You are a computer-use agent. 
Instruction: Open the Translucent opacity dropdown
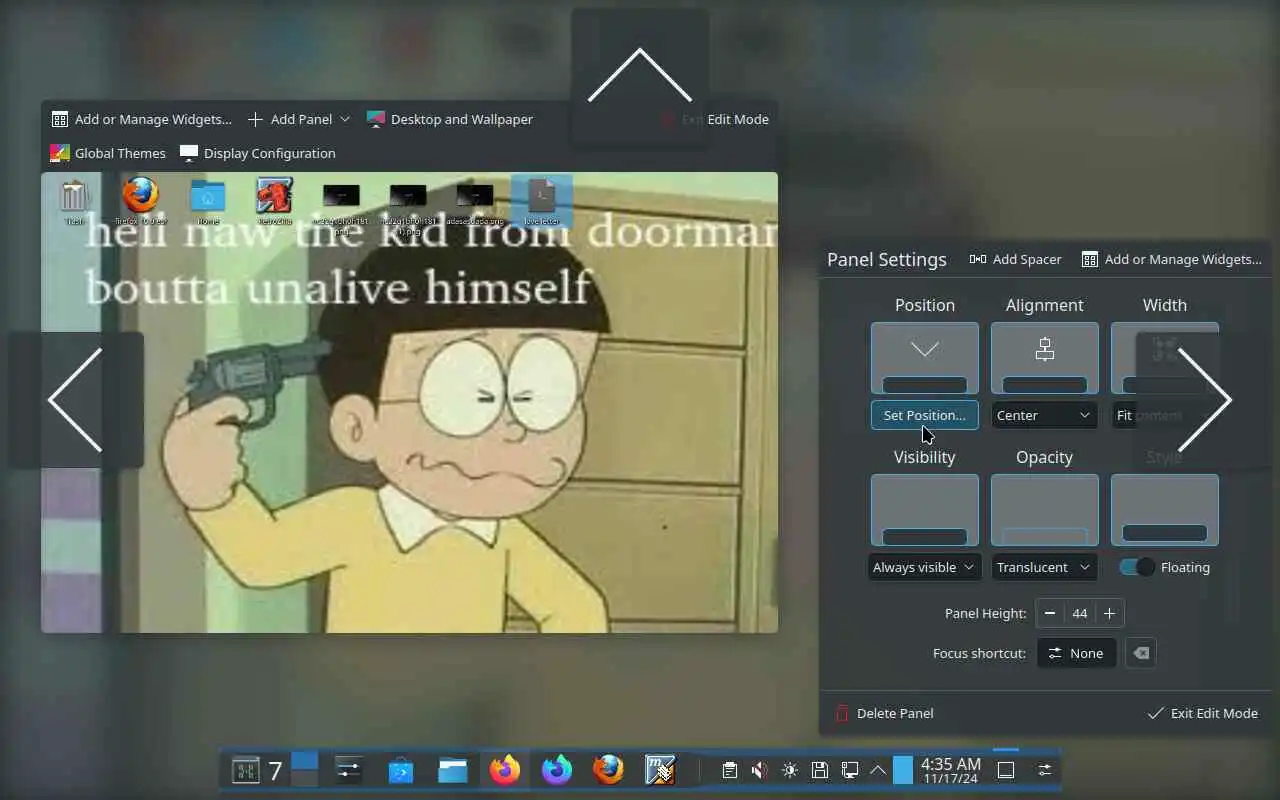pos(1044,567)
